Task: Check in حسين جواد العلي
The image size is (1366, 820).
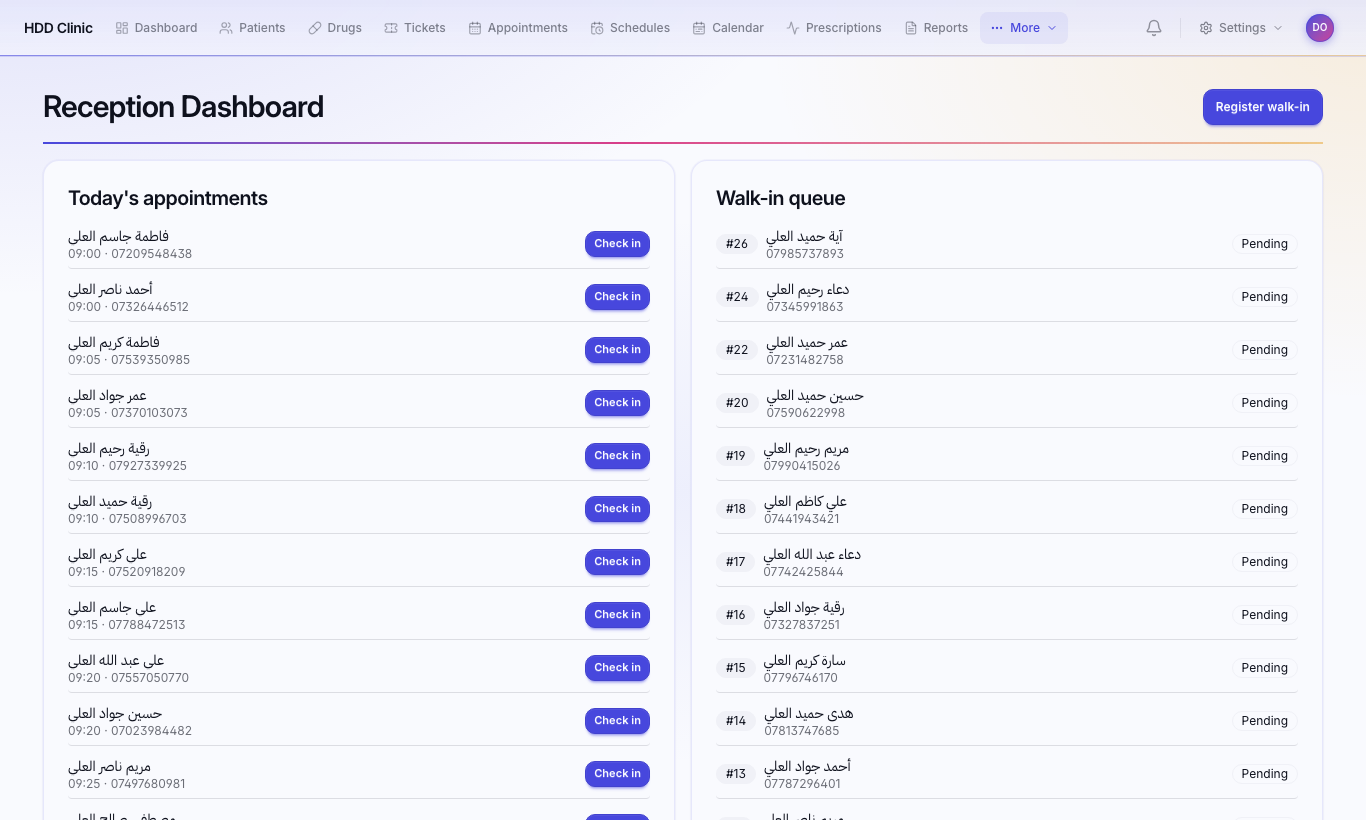Action: pos(617,721)
